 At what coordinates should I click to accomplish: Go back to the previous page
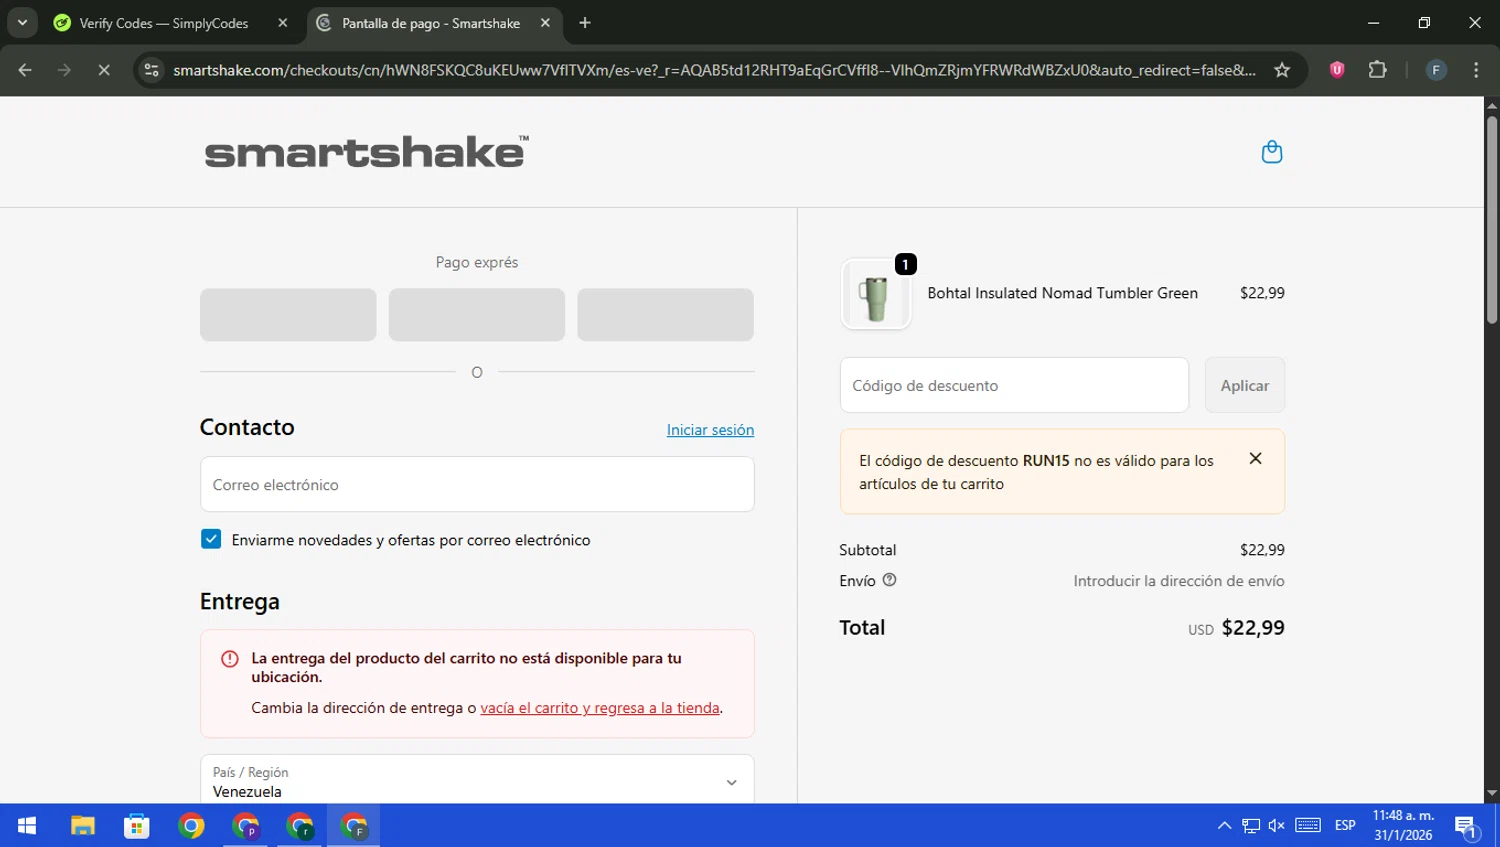coord(25,70)
